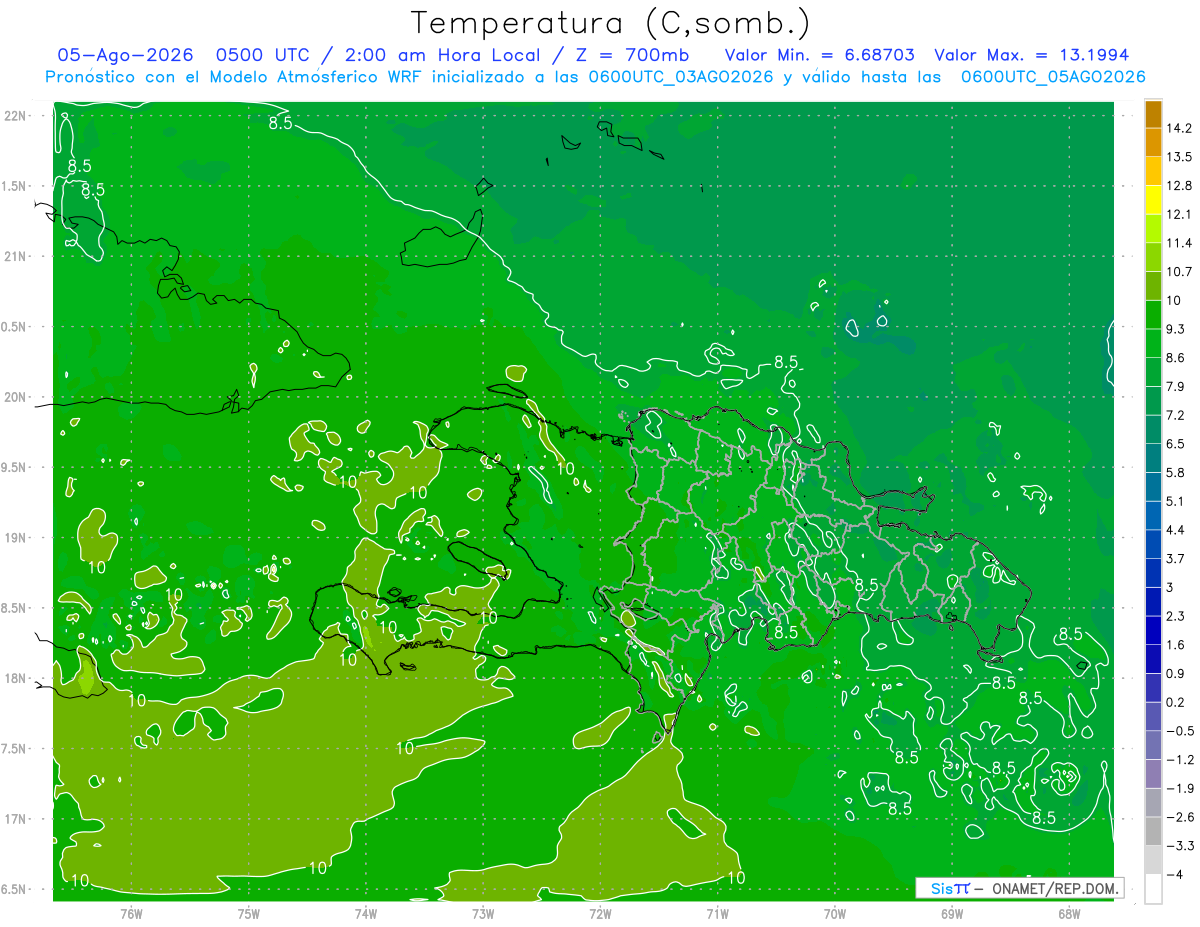This screenshot has height=927, width=1200.
Task: Click the '71W' longitude axis label
Action: pos(717,913)
